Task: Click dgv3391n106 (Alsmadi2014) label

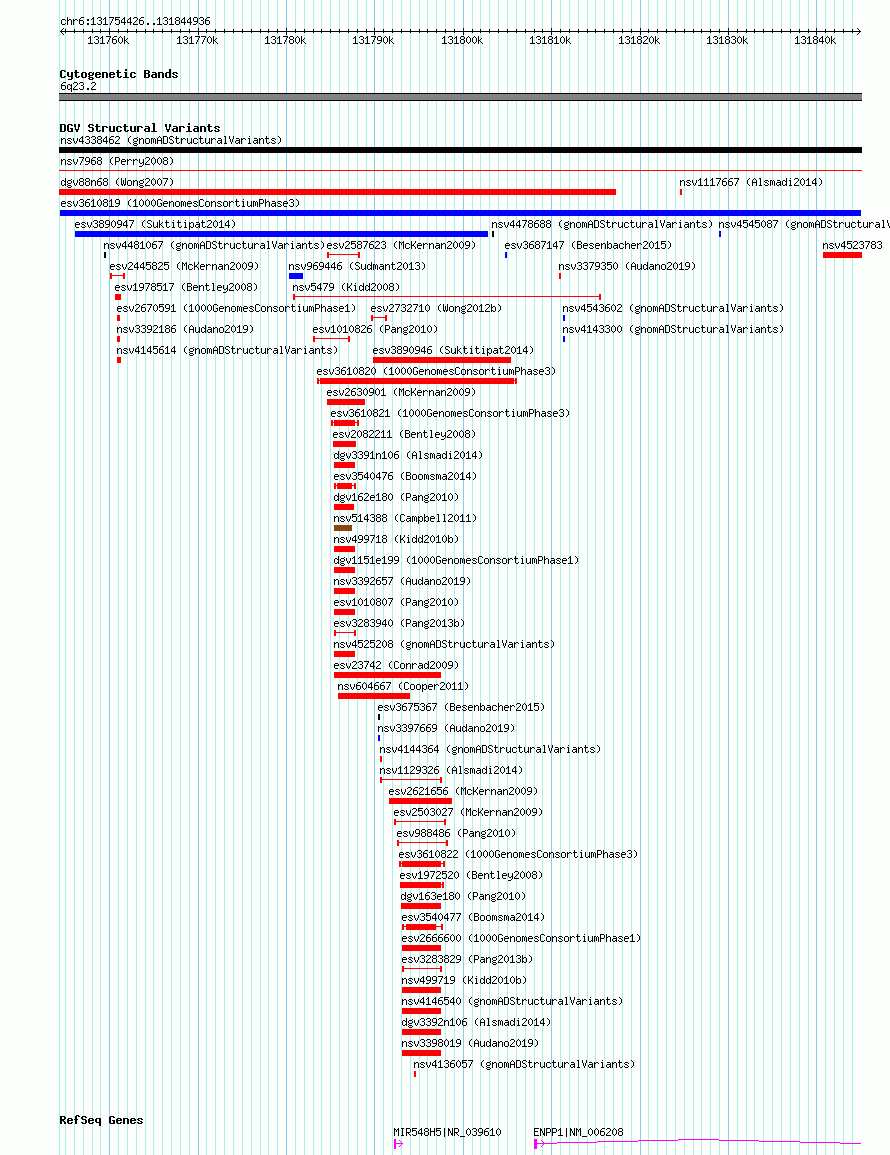Action: point(408,455)
